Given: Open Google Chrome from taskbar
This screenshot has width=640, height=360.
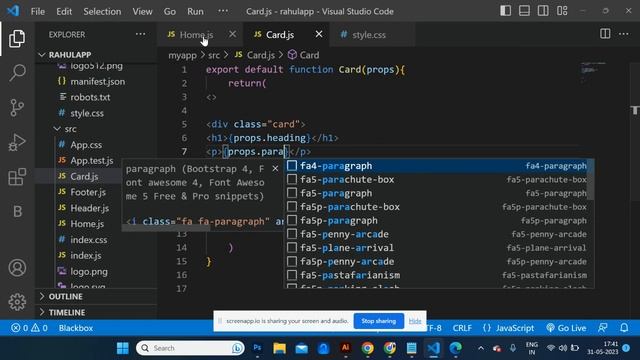Looking at the screenshot, I should pyautogui.click(x=367, y=348).
